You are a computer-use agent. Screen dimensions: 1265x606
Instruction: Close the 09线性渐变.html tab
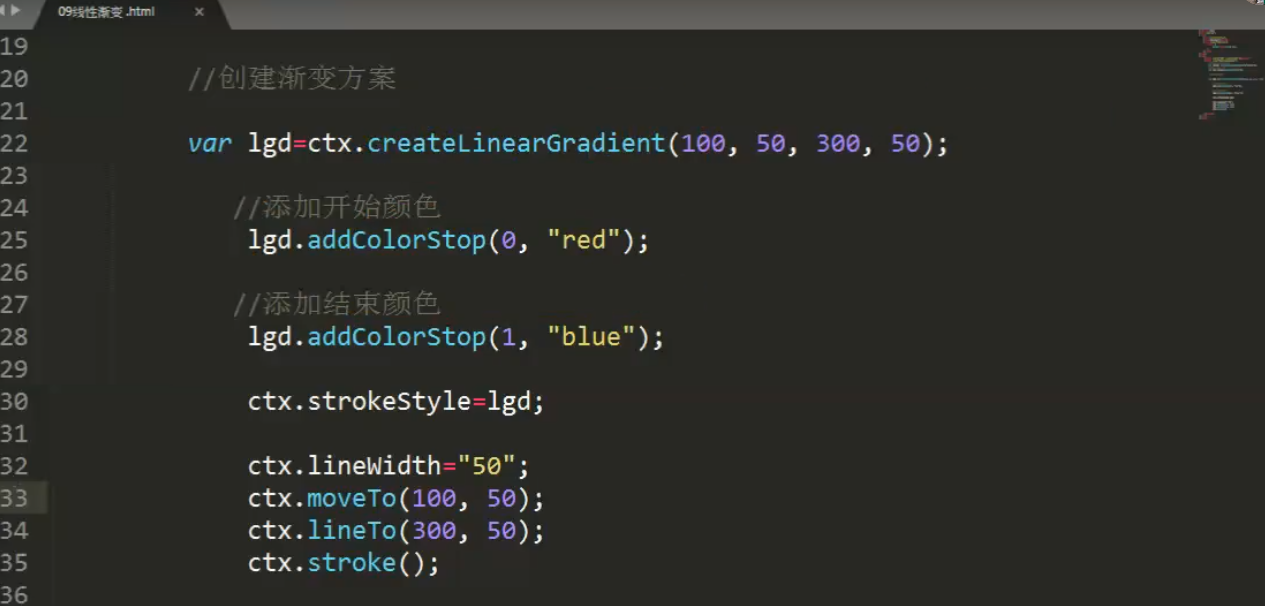tap(199, 12)
